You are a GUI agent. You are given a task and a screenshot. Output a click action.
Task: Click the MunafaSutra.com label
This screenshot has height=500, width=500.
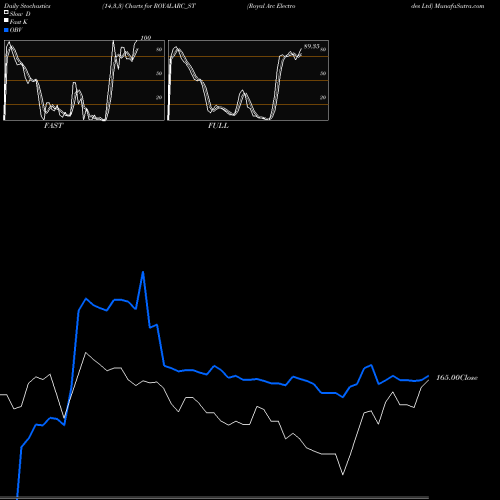(459, 6)
